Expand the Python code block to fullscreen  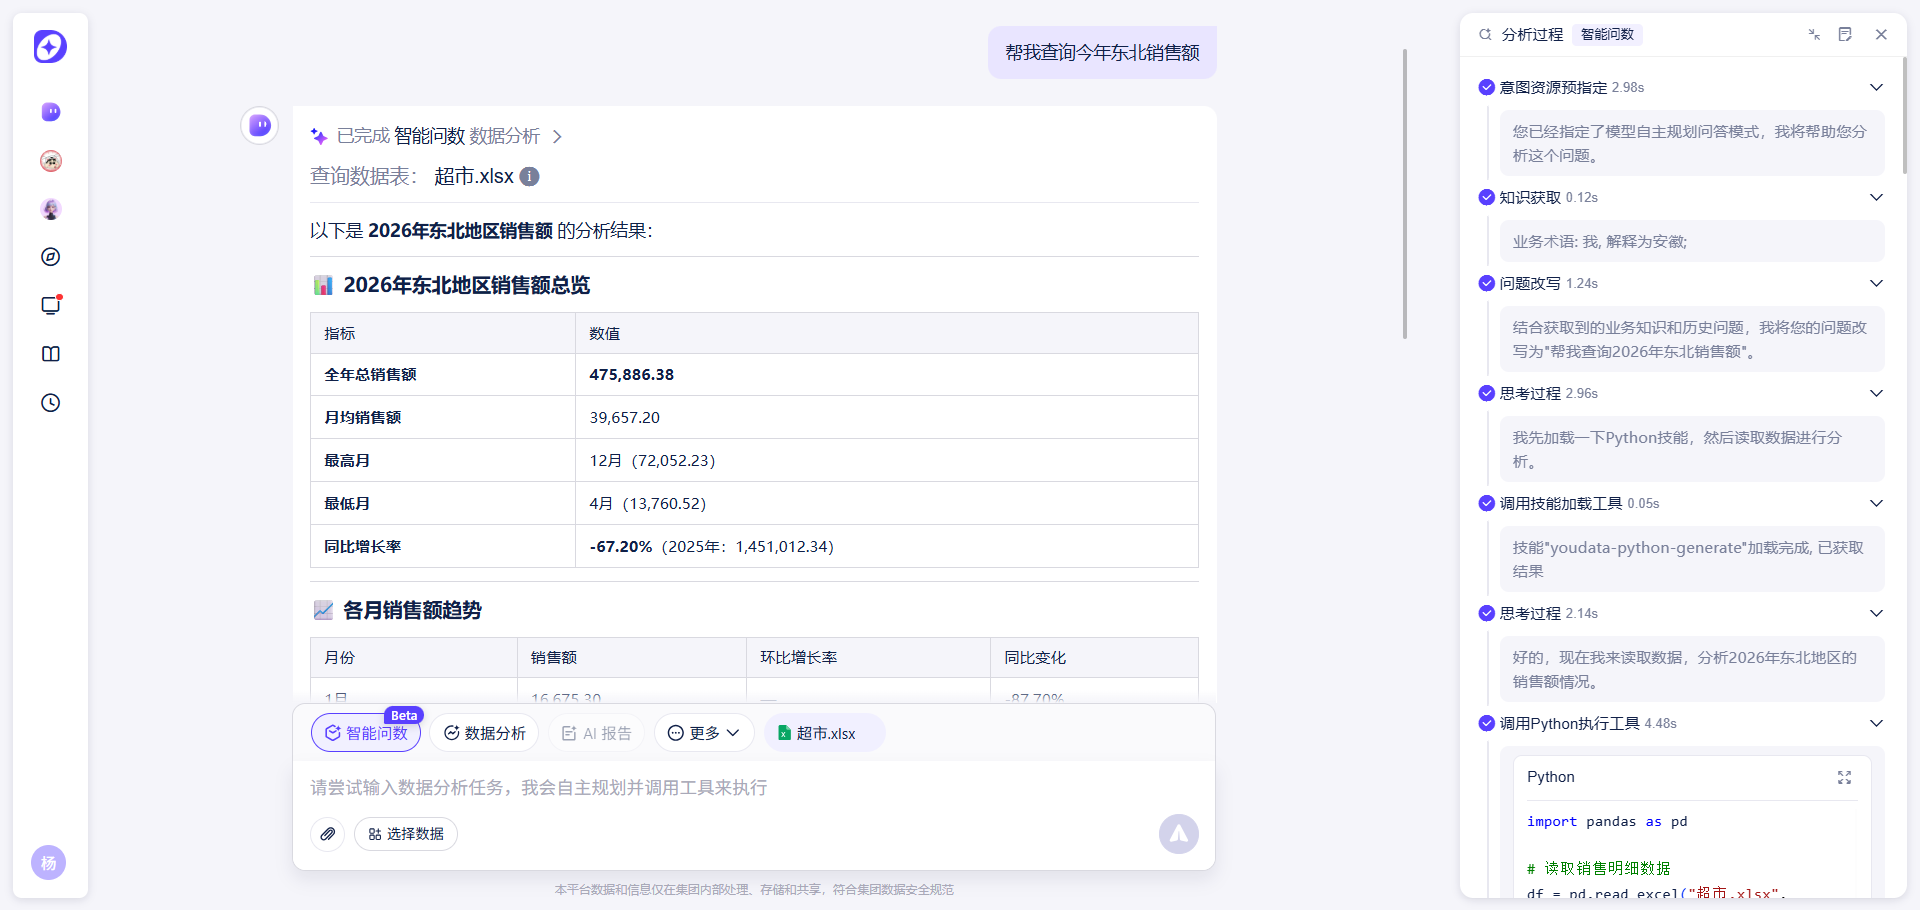tap(1844, 777)
